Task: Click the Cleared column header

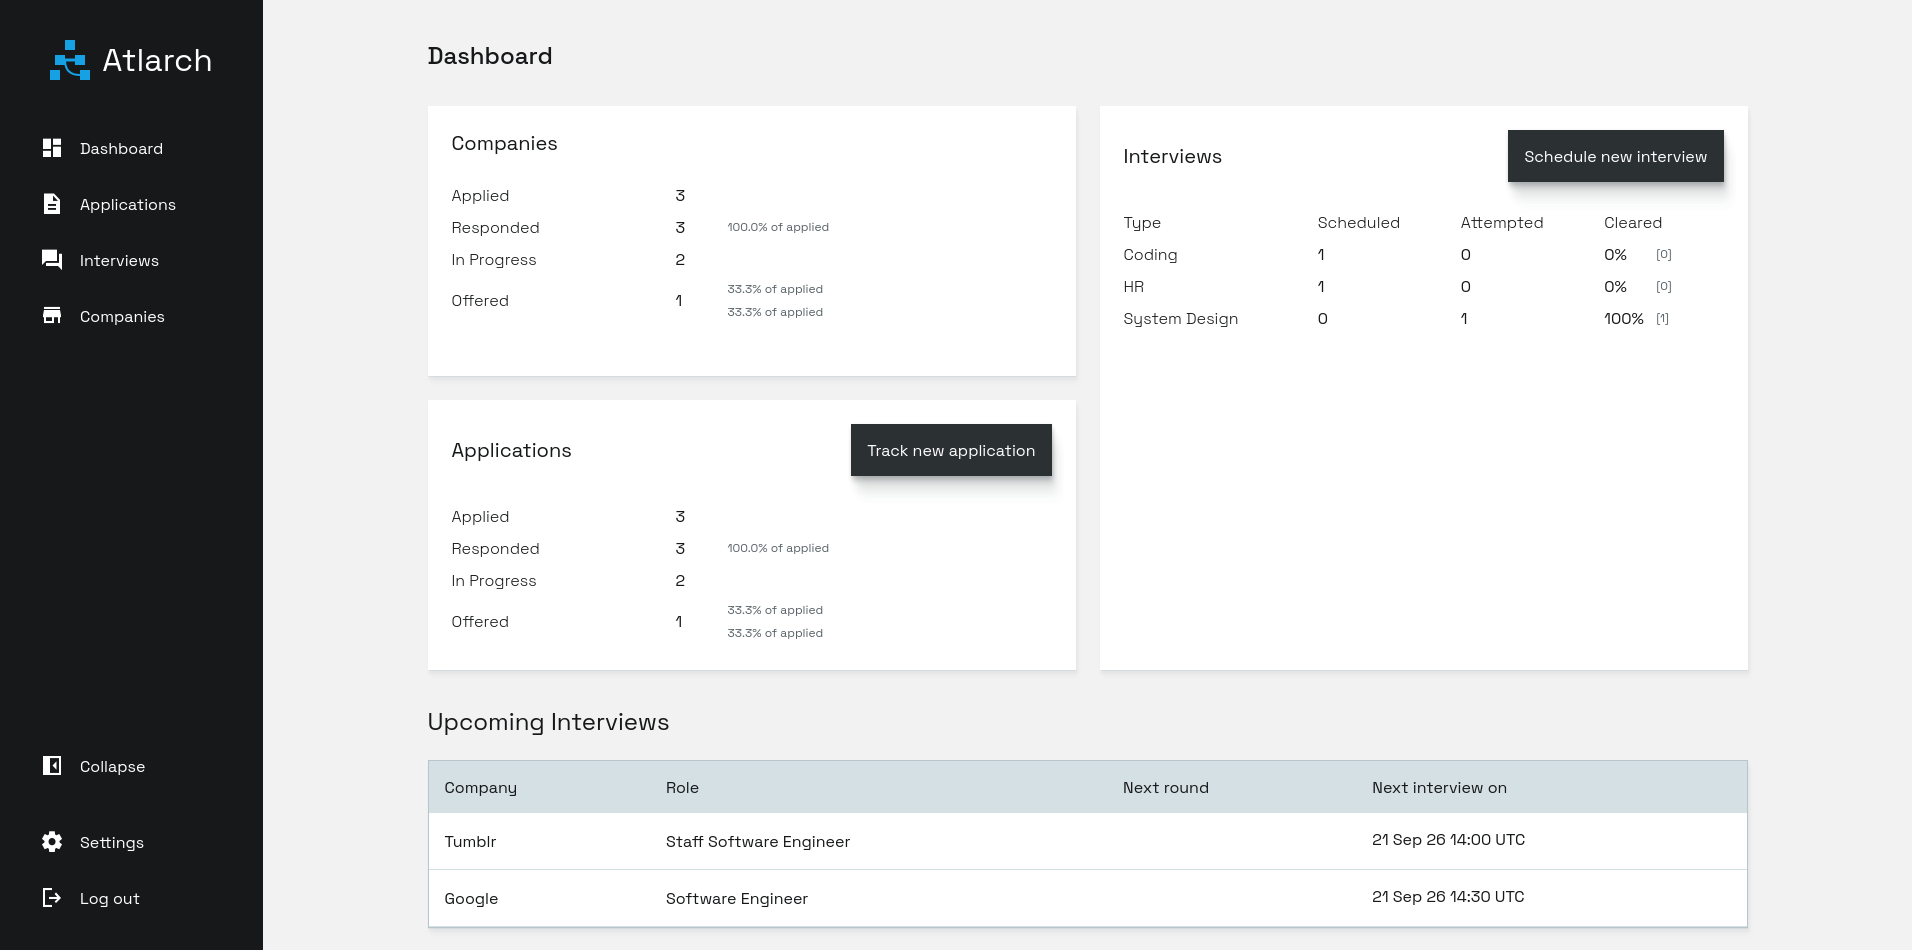Action: coord(1633,222)
